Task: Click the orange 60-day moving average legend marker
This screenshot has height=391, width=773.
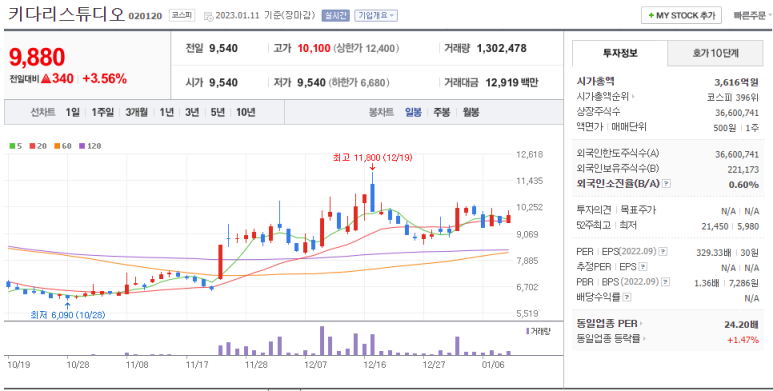Action: [57, 146]
